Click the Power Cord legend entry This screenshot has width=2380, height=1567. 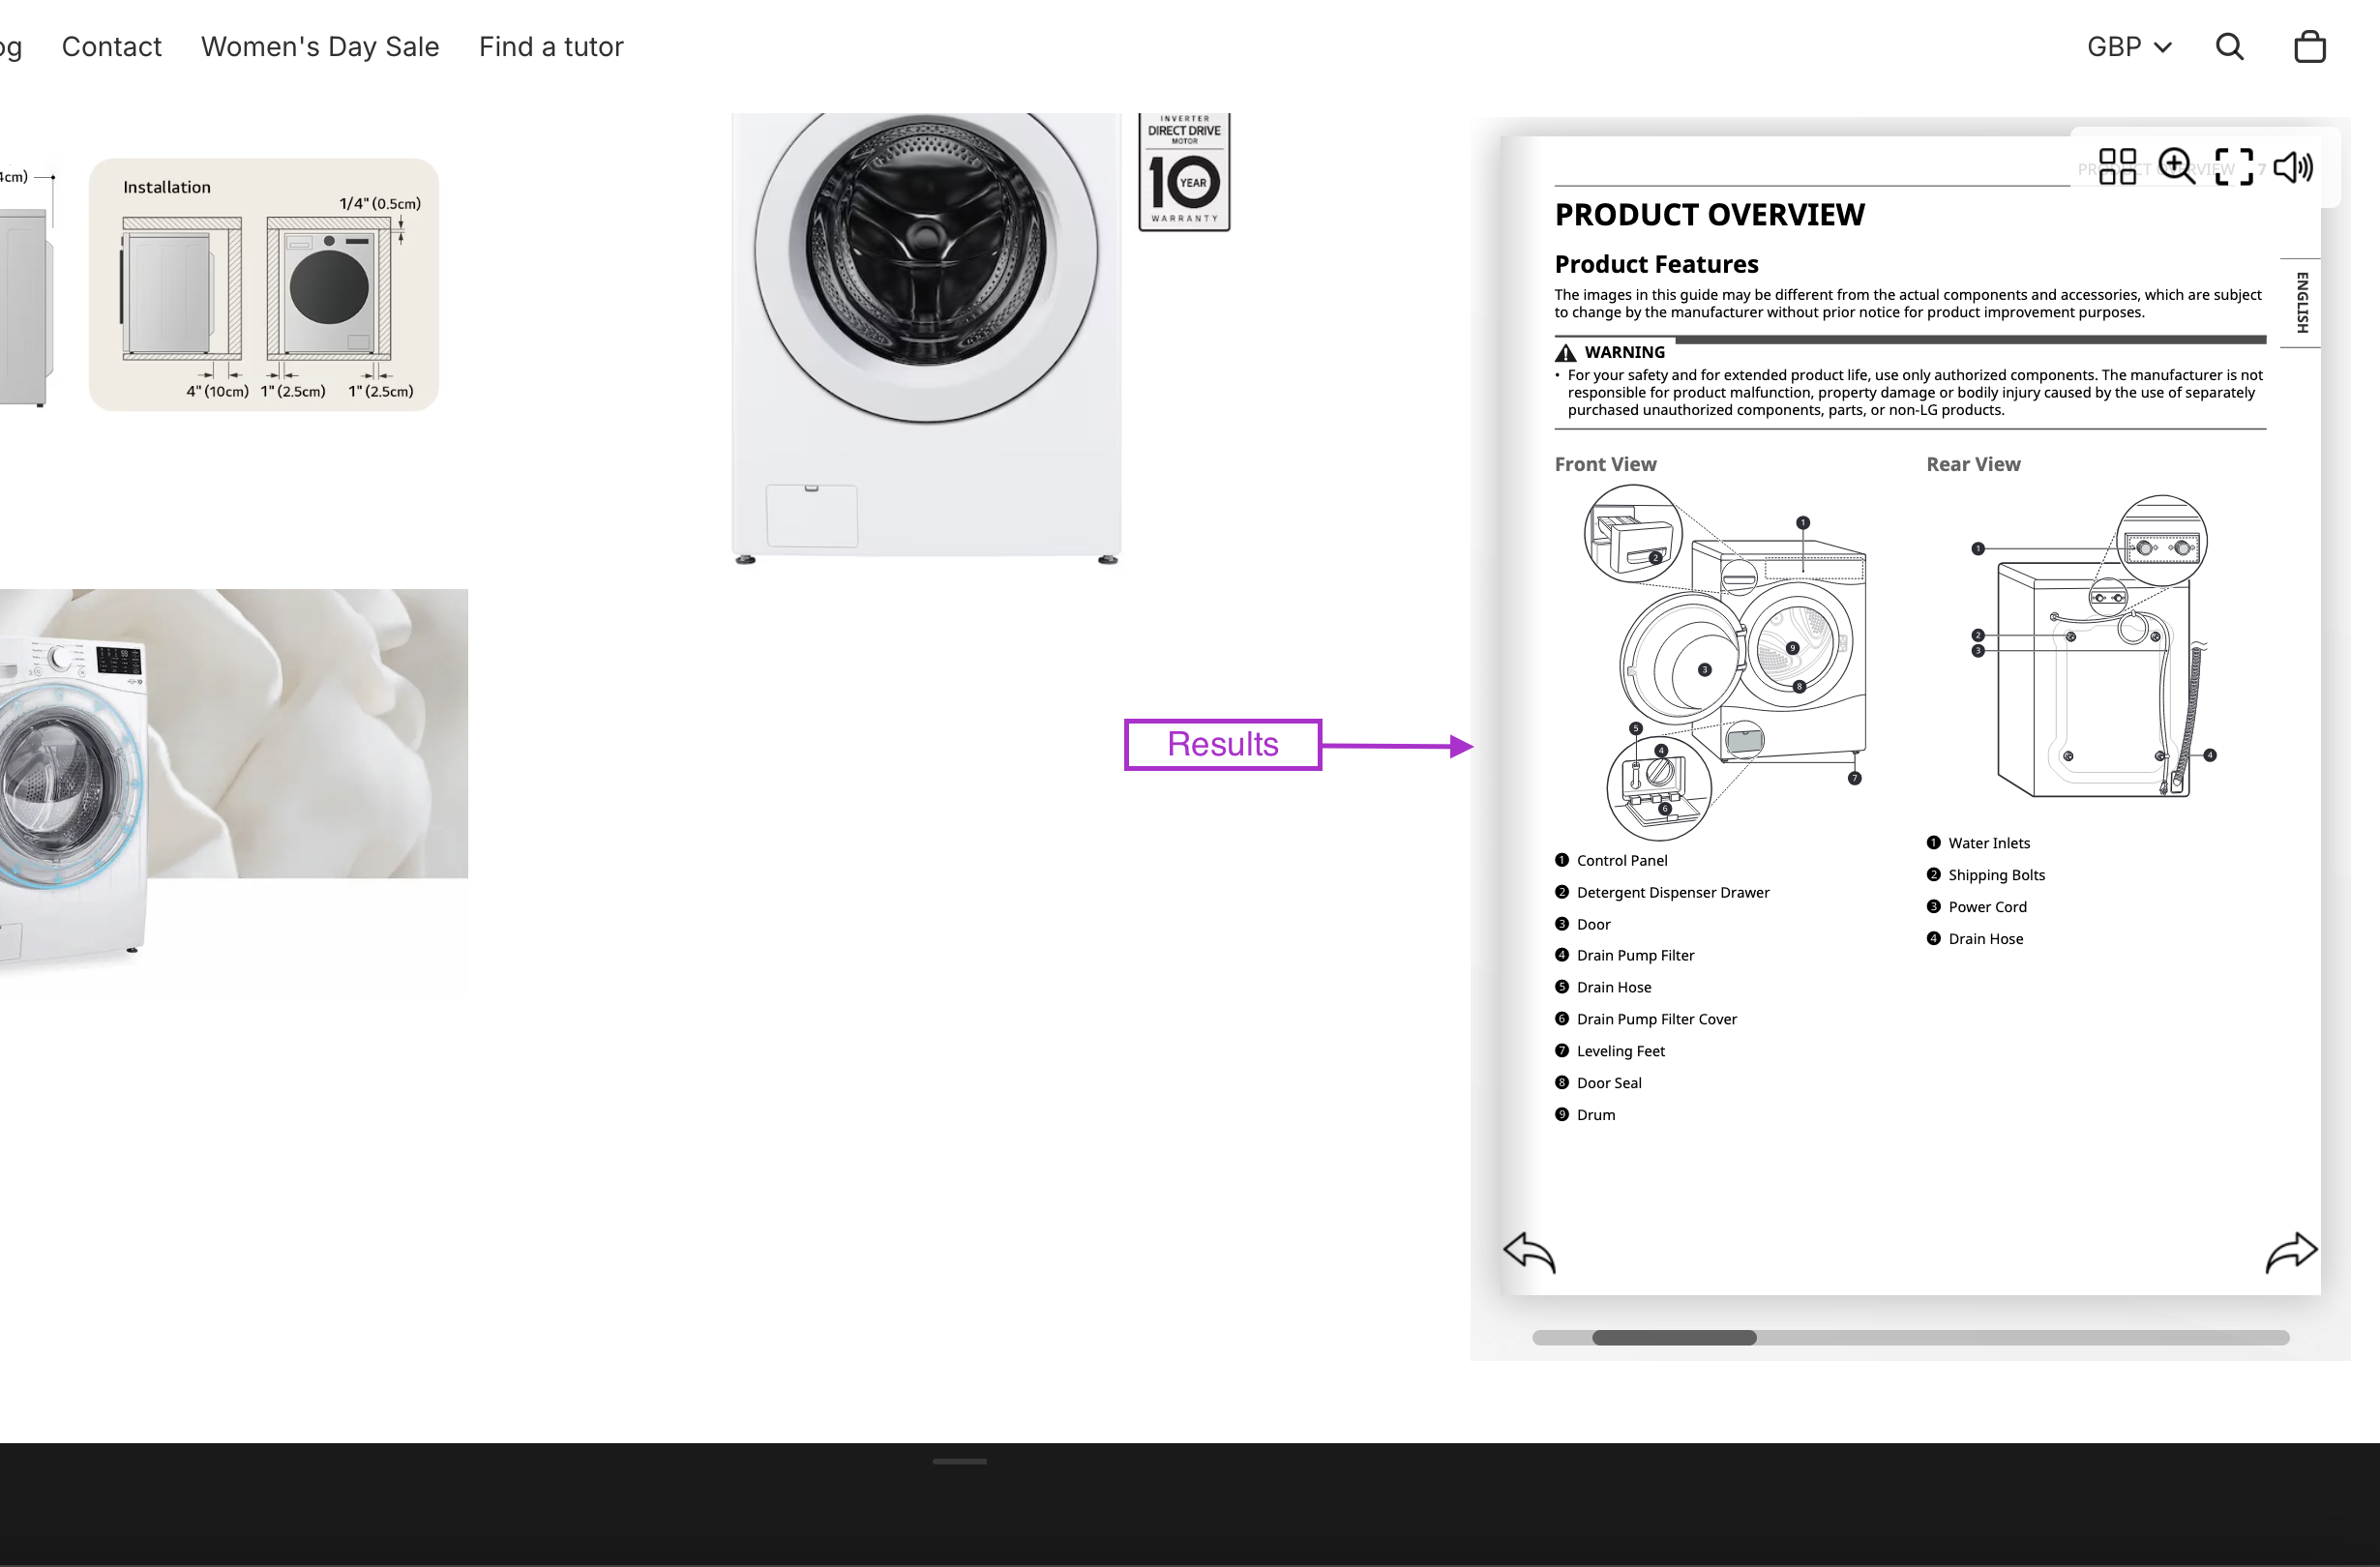[x=1977, y=907]
